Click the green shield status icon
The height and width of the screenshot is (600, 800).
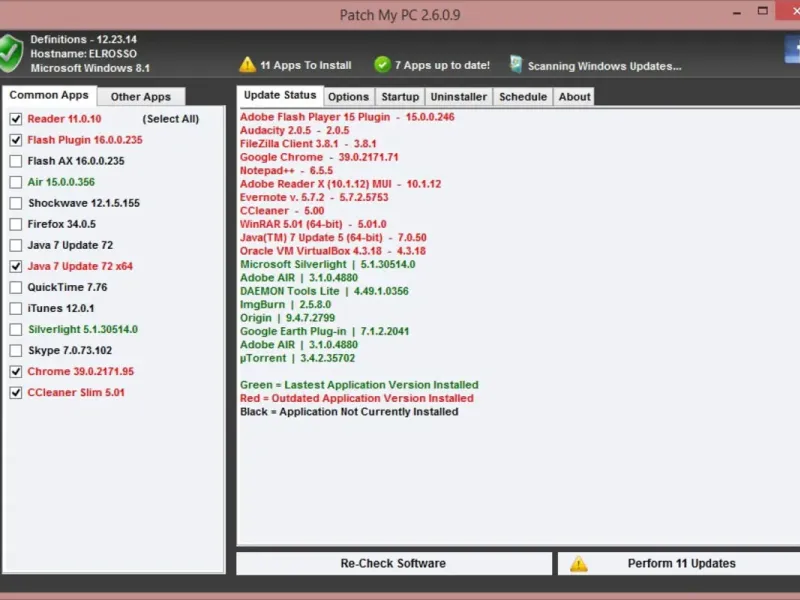coord(11,53)
